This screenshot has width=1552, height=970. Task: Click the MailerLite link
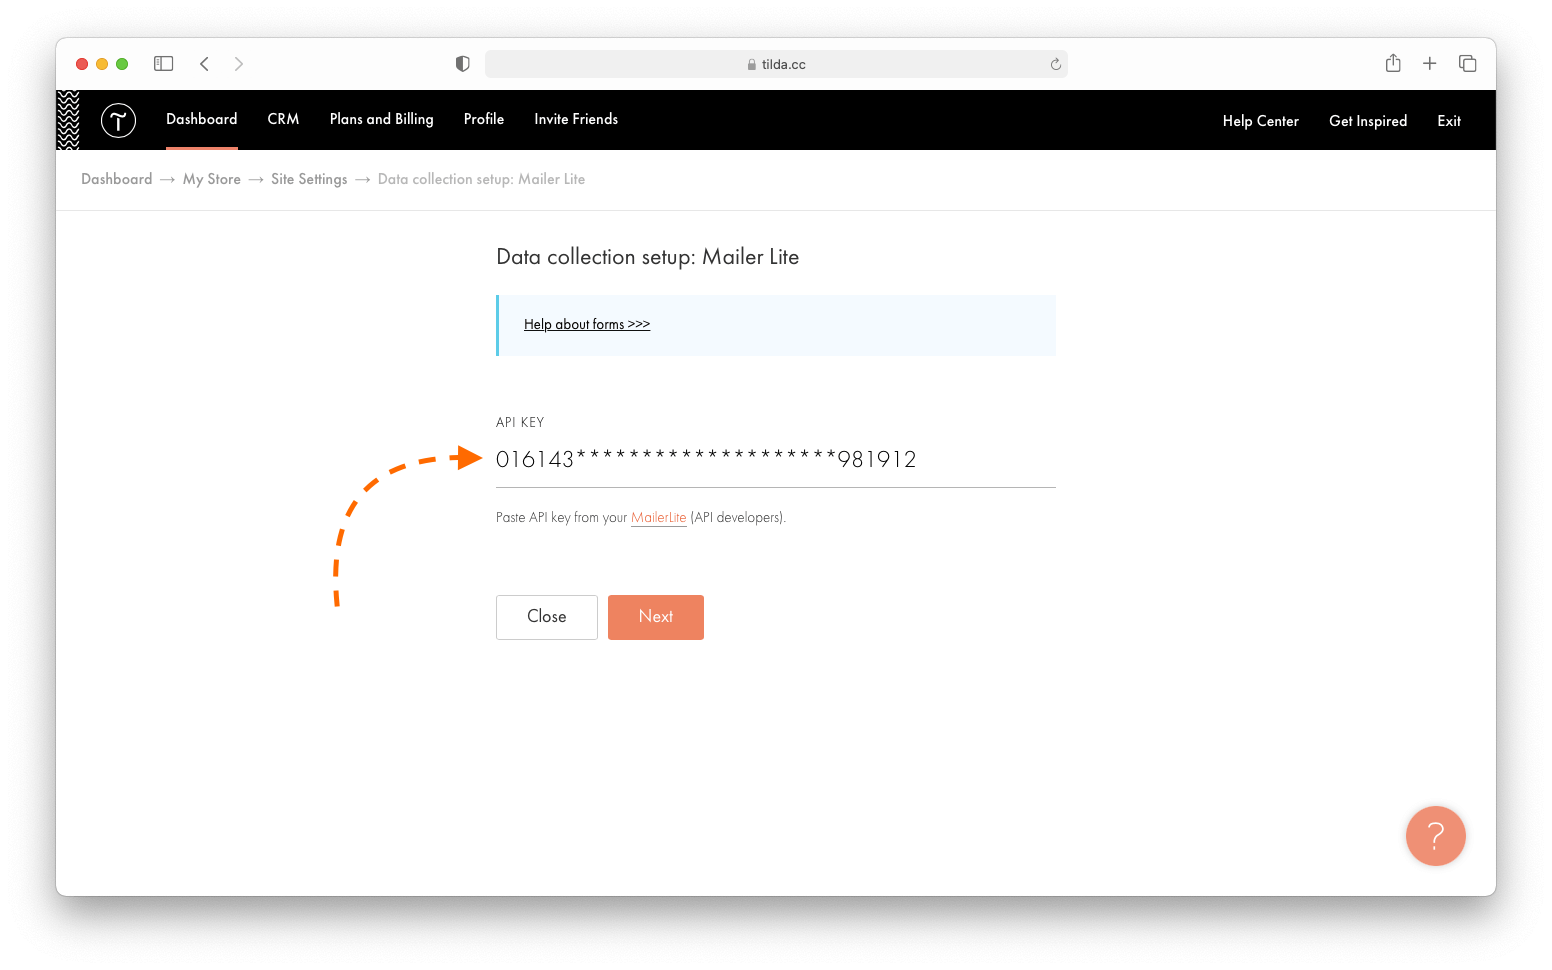point(658,517)
